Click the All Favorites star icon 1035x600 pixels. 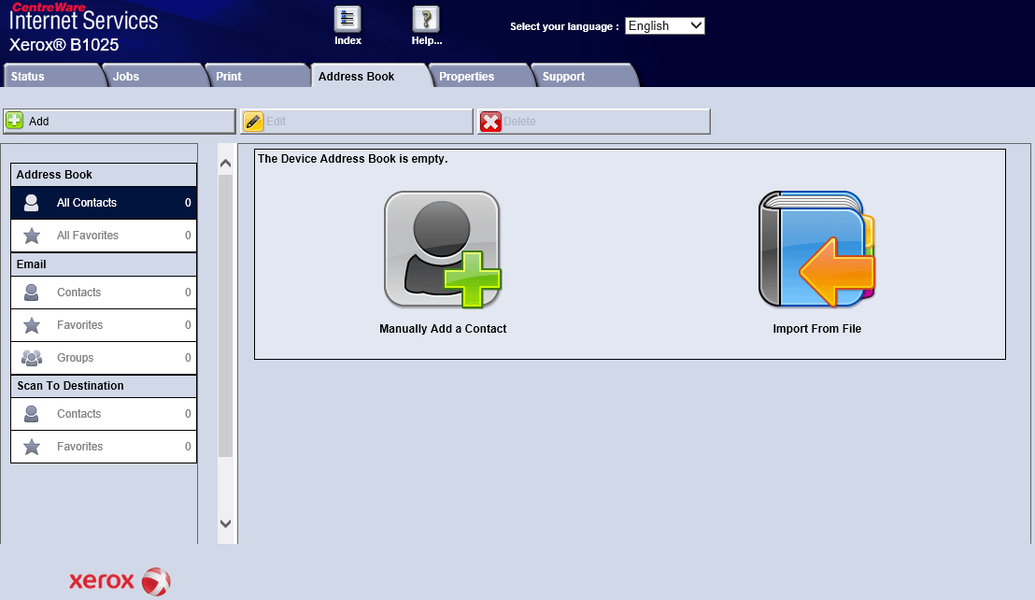pos(31,235)
